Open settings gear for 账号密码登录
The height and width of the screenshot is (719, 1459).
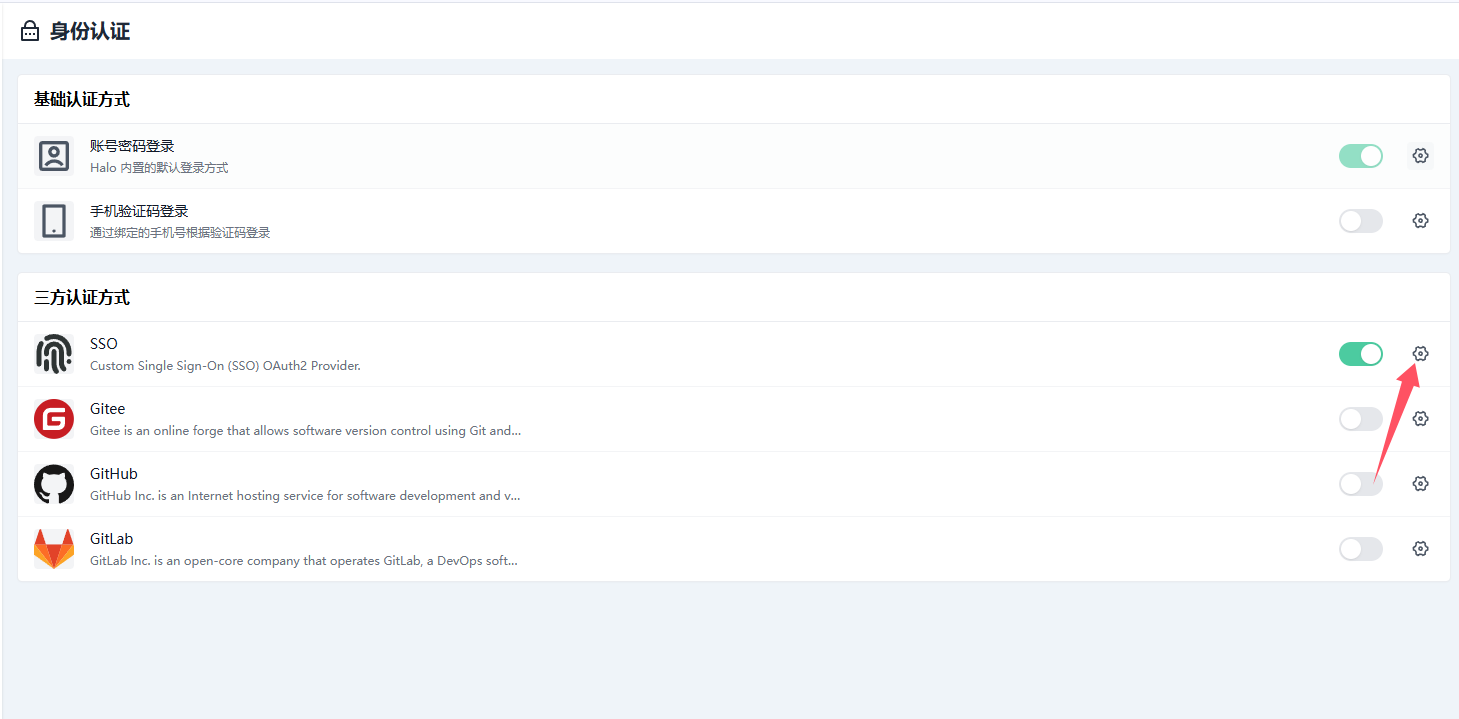(x=1420, y=156)
